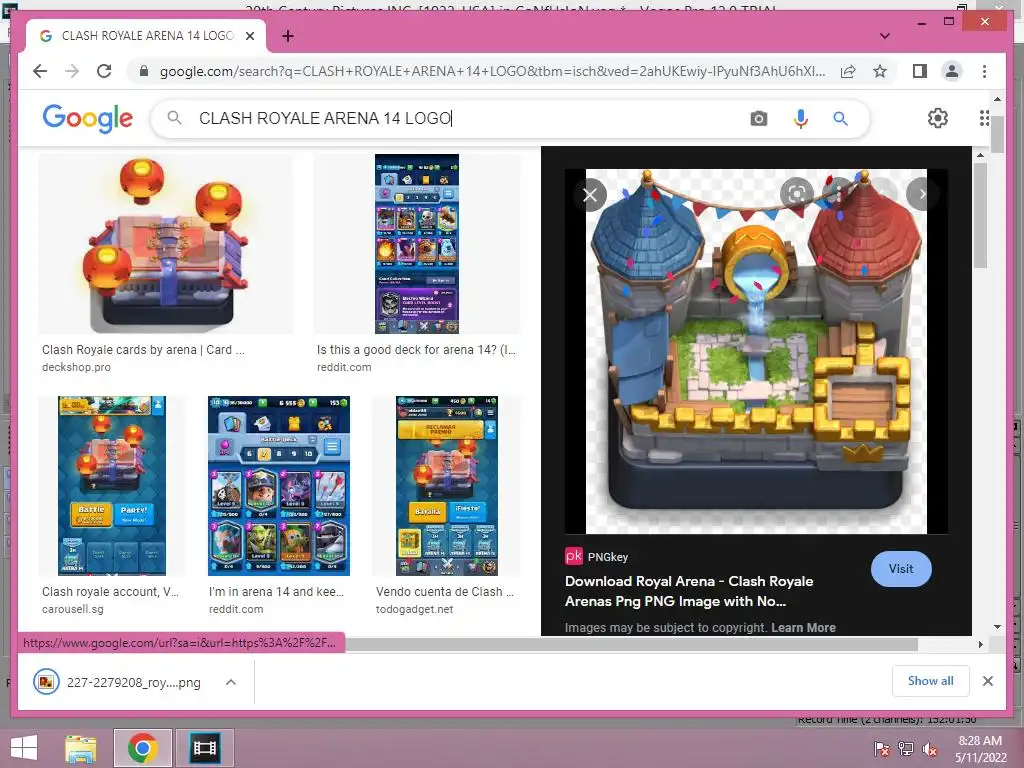Open the Chrome profile avatar
This screenshot has width=1024, height=768.
pyautogui.click(x=952, y=71)
